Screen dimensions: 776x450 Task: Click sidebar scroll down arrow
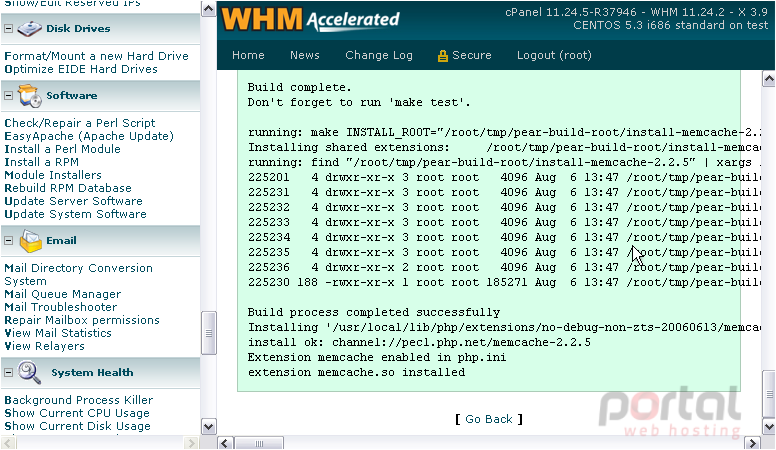click(x=208, y=426)
